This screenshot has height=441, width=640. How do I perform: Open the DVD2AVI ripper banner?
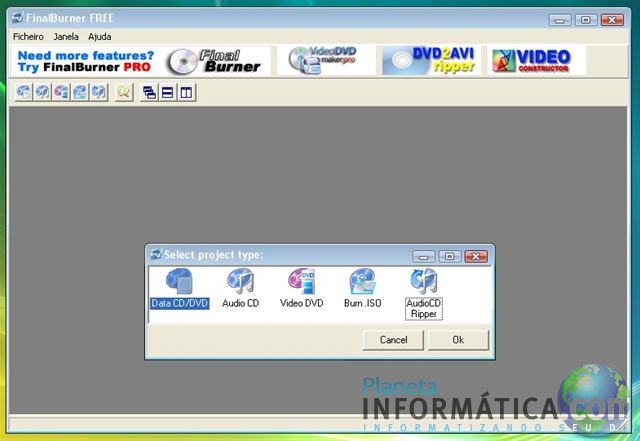tap(431, 60)
